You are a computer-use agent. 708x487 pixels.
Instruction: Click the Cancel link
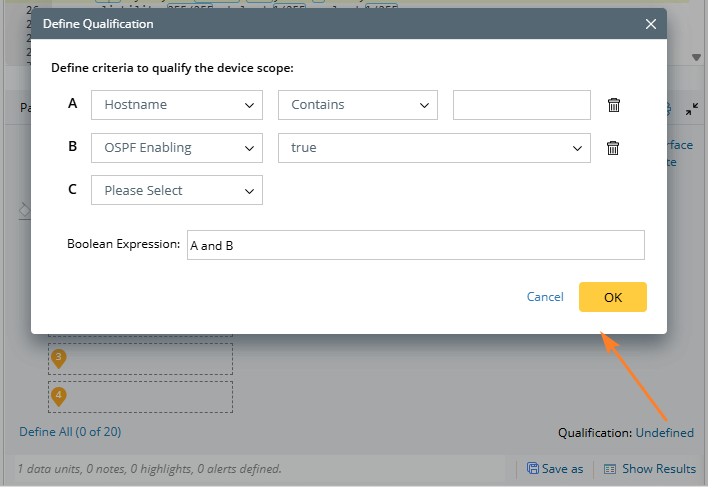click(x=545, y=297)
